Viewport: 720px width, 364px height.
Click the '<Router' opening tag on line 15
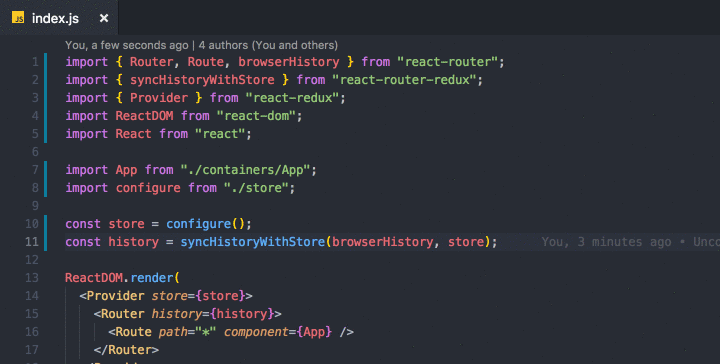[x=119, y=314]
